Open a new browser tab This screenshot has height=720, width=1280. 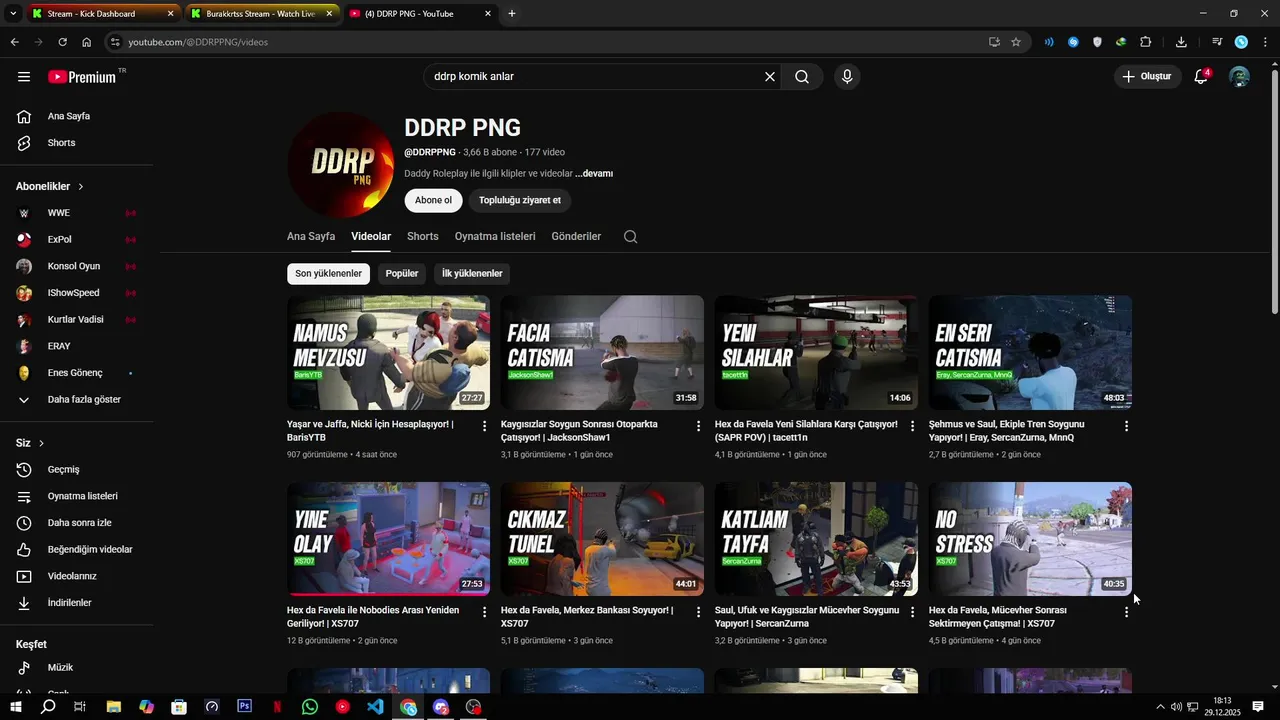click(512, 14)
